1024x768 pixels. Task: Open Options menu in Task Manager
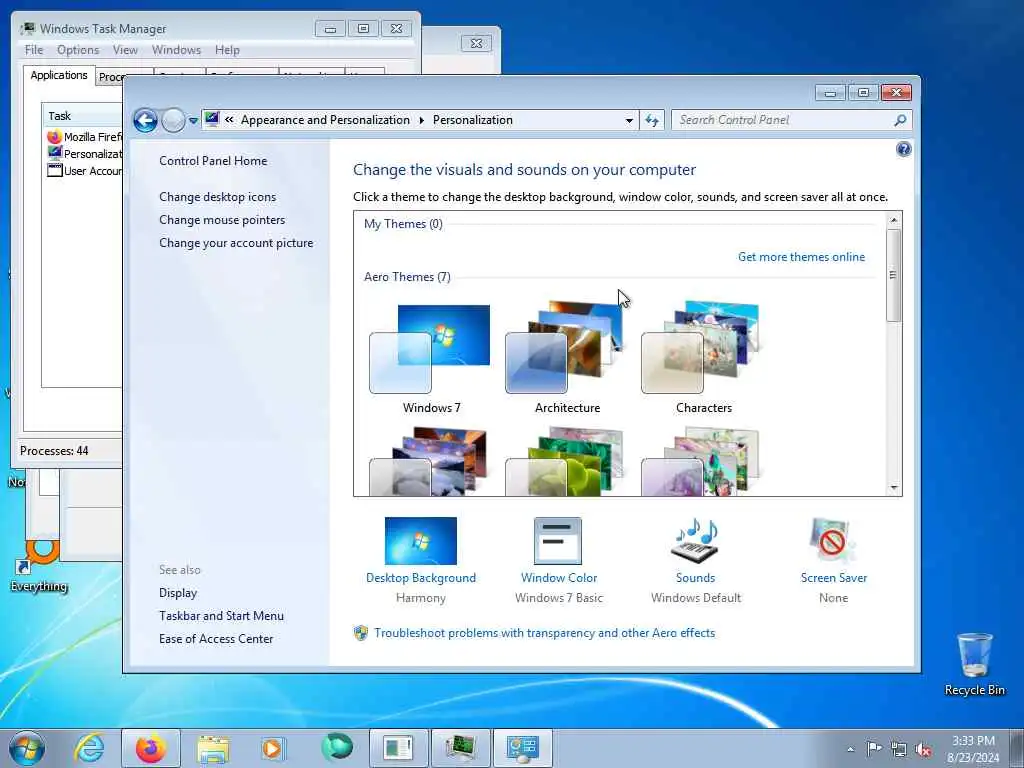pyautogui.click(x=78, y=50)
